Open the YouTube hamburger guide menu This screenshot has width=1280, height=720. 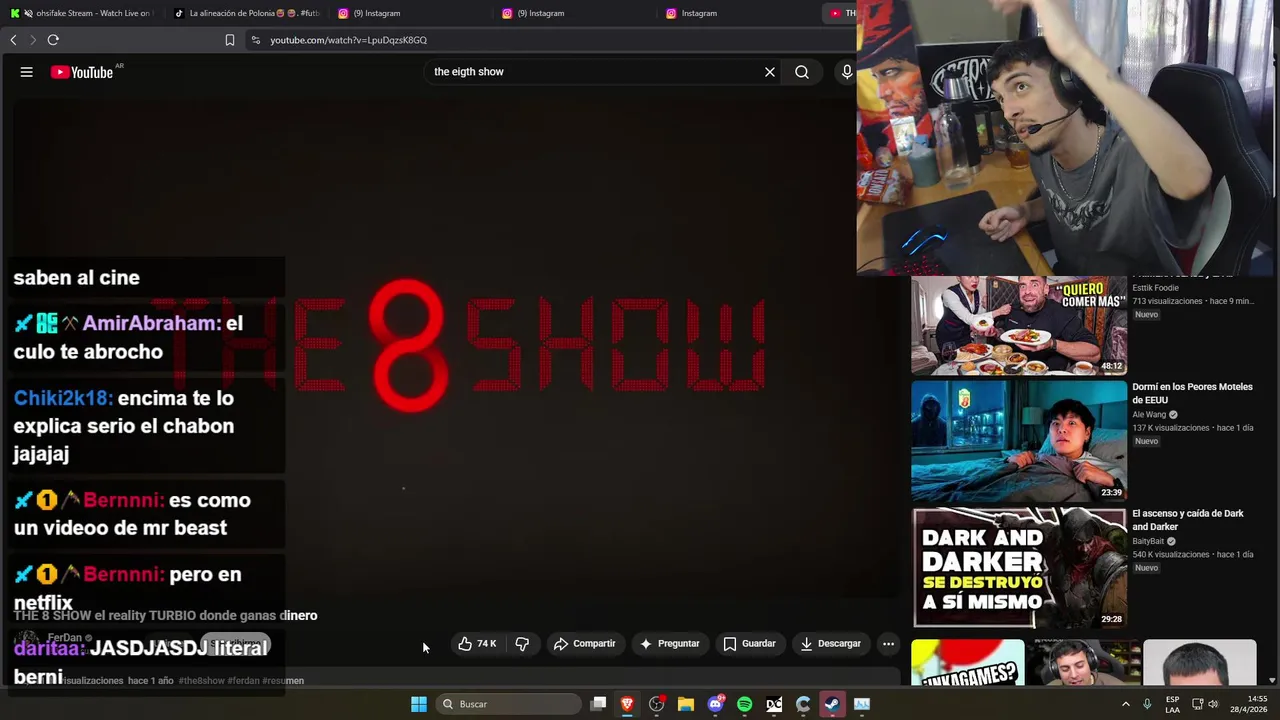[x=27, y=72]
